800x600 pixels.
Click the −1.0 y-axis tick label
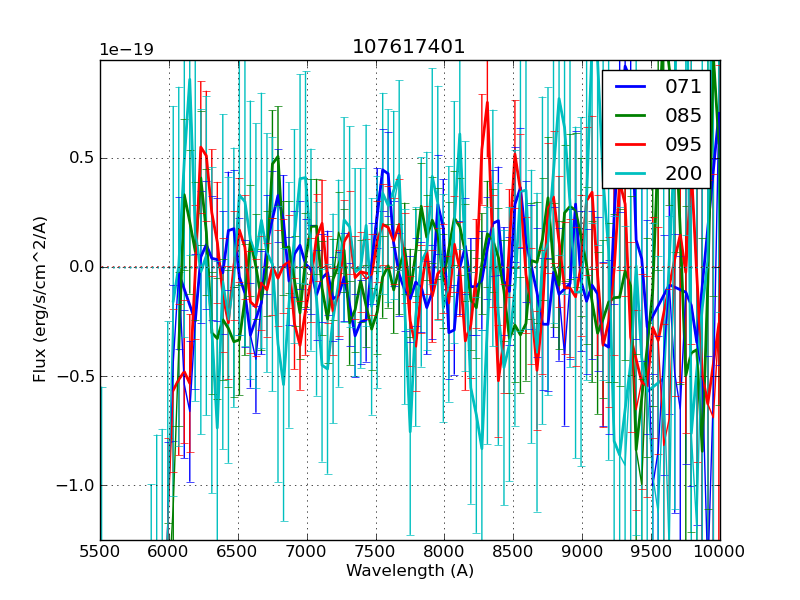click(x=74, y=486)
